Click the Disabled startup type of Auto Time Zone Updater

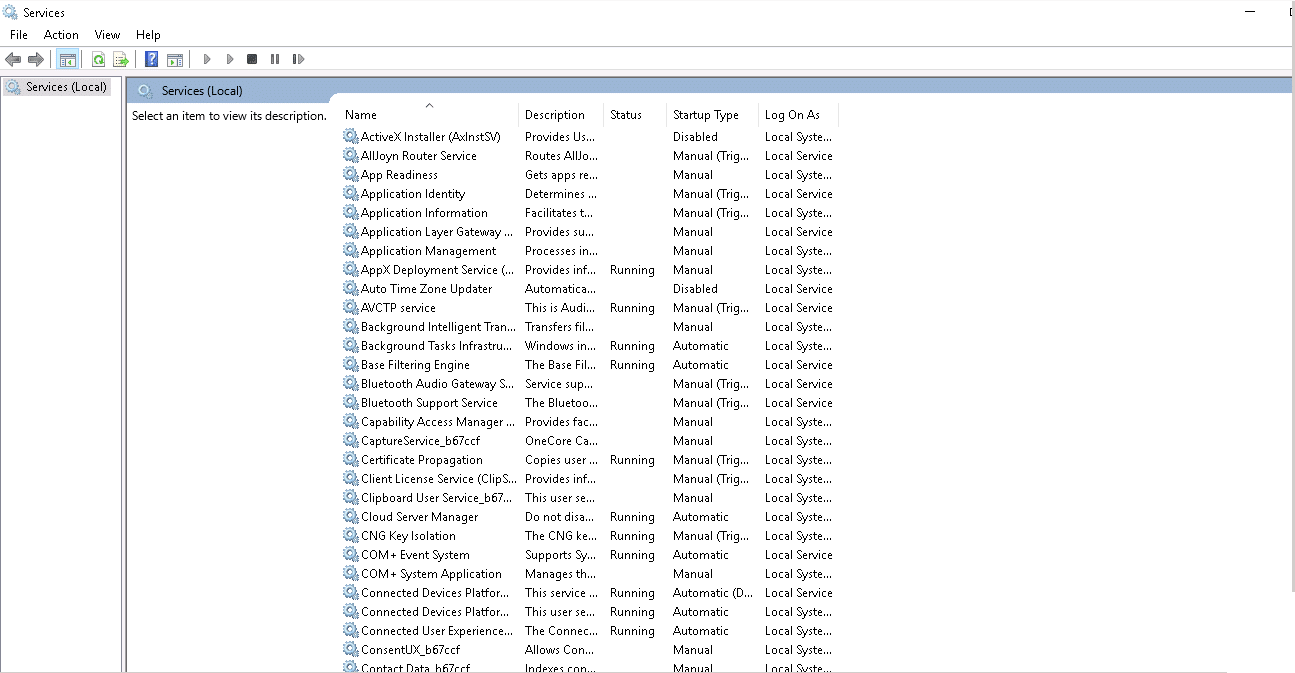tap(695, 289)
